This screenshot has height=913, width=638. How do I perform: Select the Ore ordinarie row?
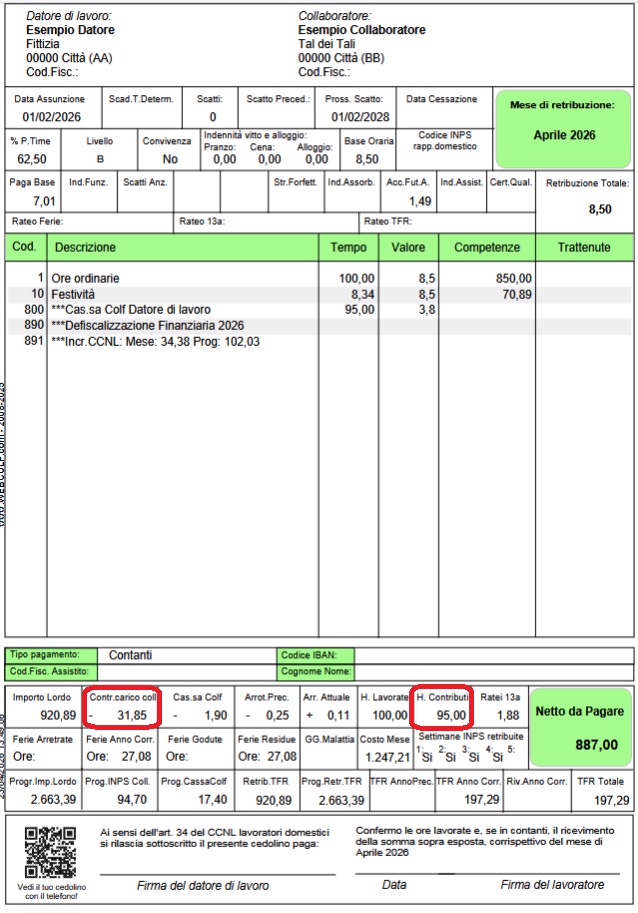94,277
